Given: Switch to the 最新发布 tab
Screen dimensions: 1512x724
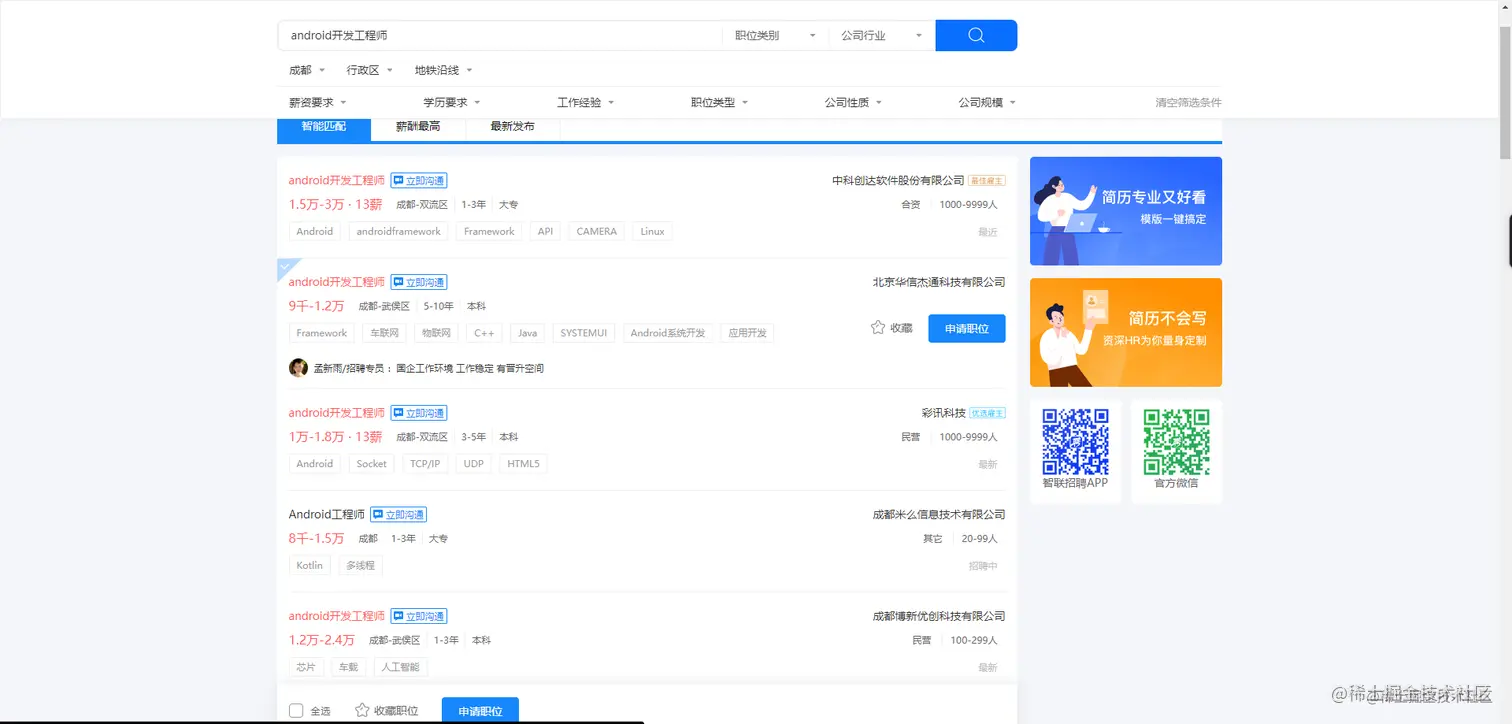Looking at the screenshot, I should [512, 127].
